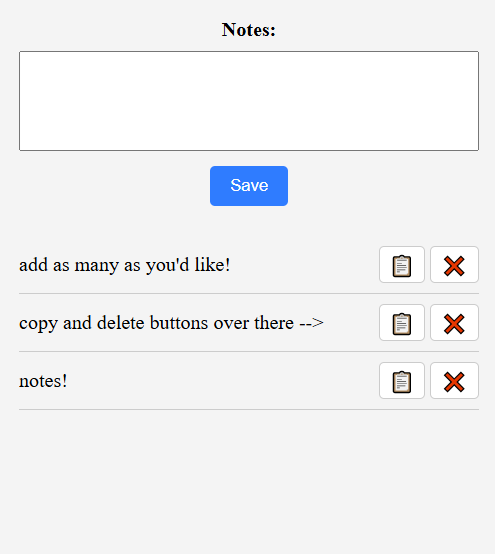Copy the "notes!" entry to clipboard
Screen dimensions: 495x554
[402, 381]
